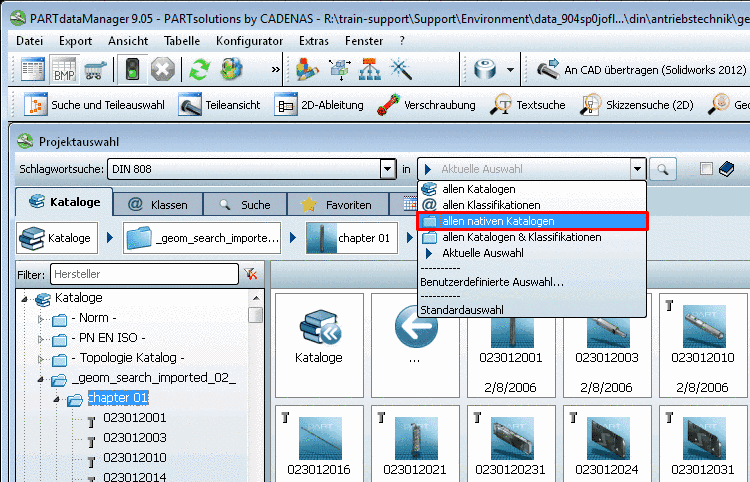This screenshot has height=482, width=750.
Task: Click the cylinder part view icon
Action: pyautogui.click(x=485, y=70)
